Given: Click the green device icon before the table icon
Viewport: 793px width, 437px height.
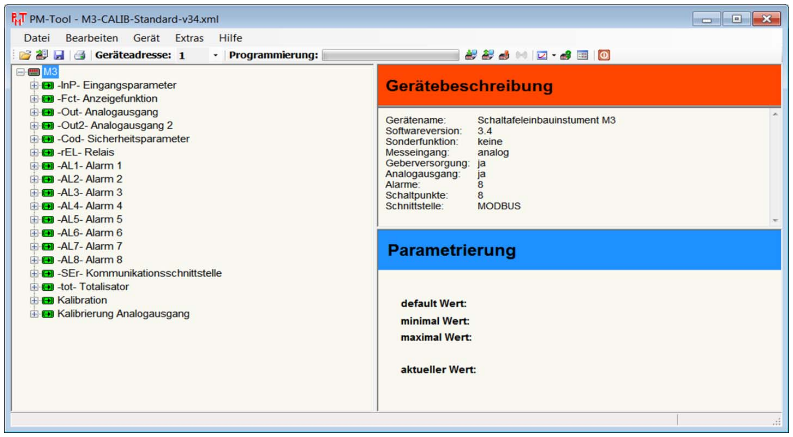Looking at the screenshot, I should [565, 55].
